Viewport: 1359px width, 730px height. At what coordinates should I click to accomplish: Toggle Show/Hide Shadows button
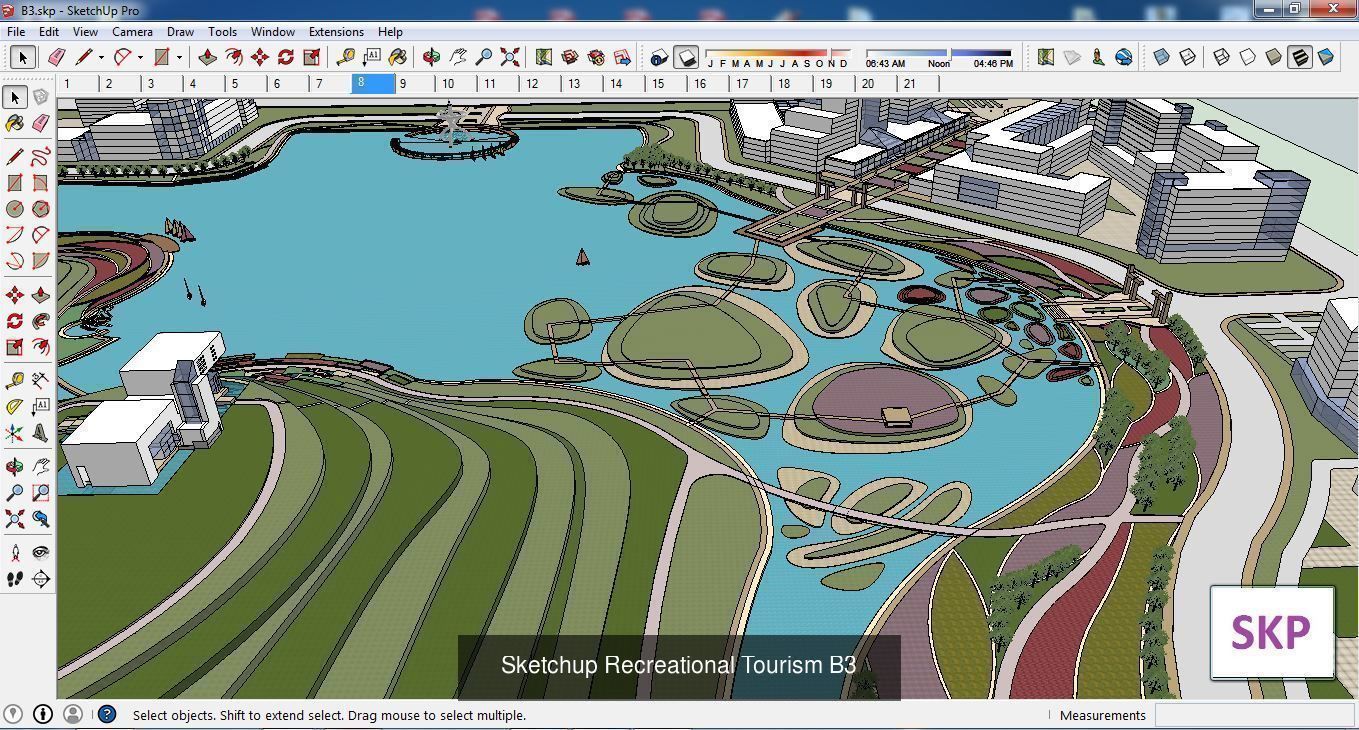[686, 57]
